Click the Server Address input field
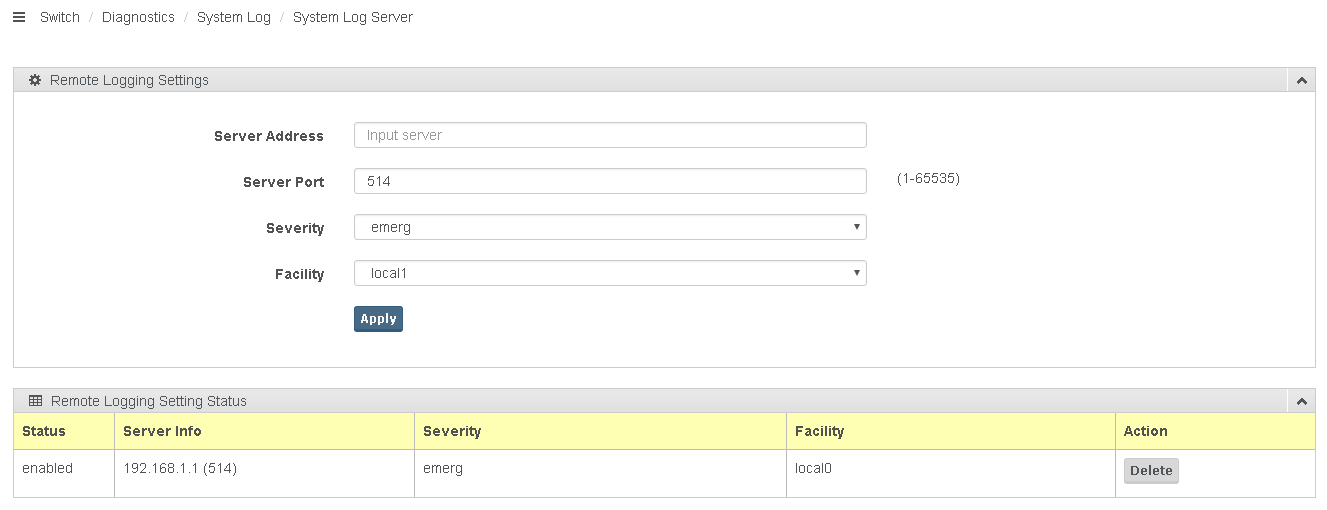Screen dimensions: 1327x510 click(x=610, y=135)
